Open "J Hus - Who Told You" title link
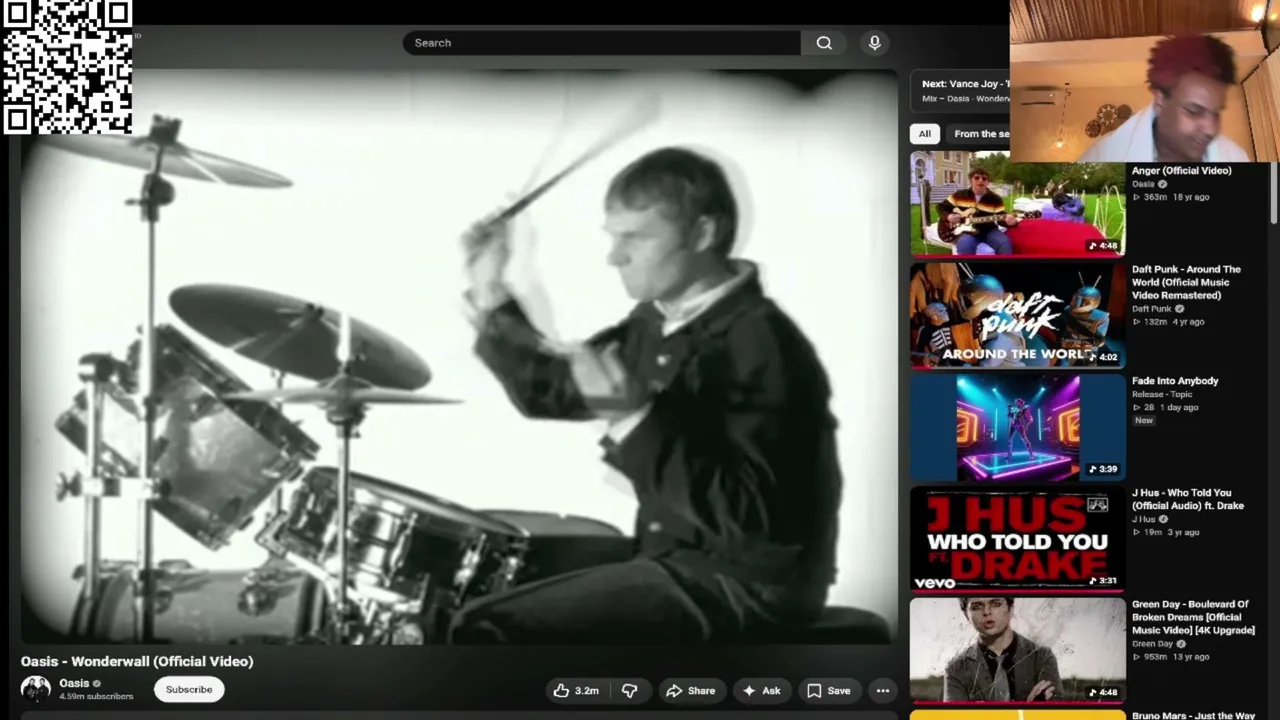This screenshot has width=1280, height=720. (1188, 499)
